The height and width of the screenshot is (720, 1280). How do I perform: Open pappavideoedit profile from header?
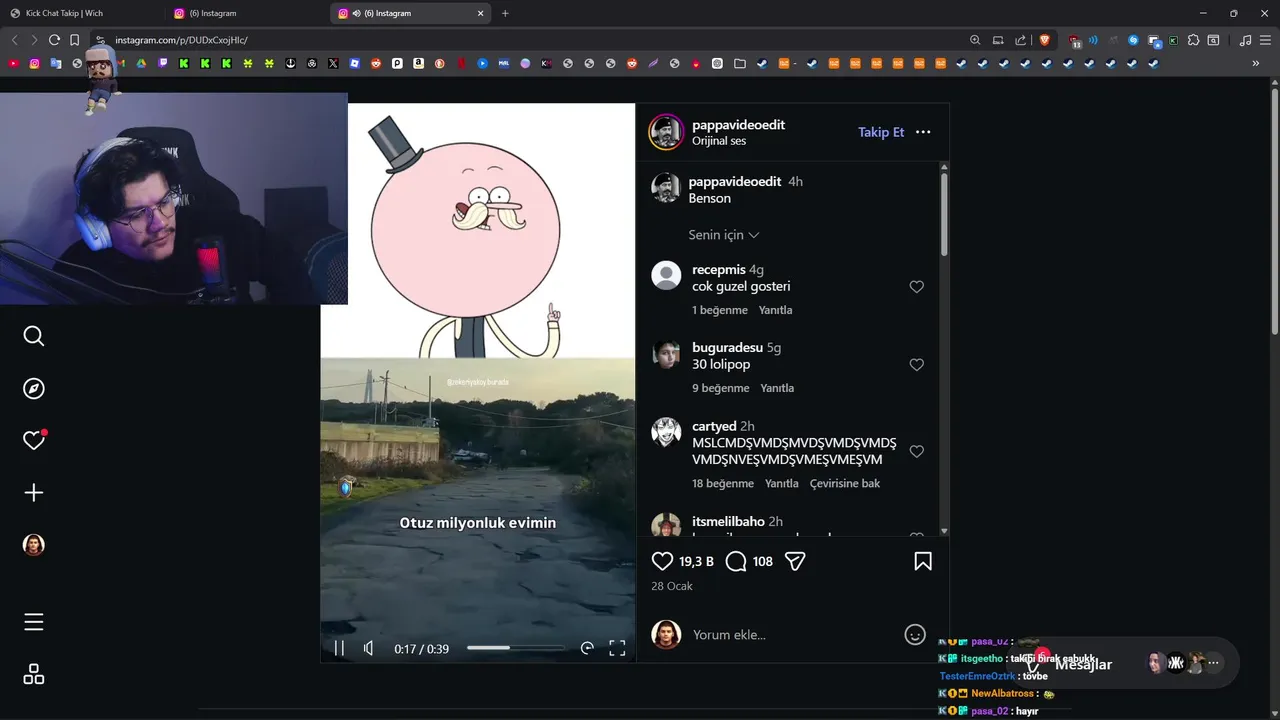click(738, 125)
